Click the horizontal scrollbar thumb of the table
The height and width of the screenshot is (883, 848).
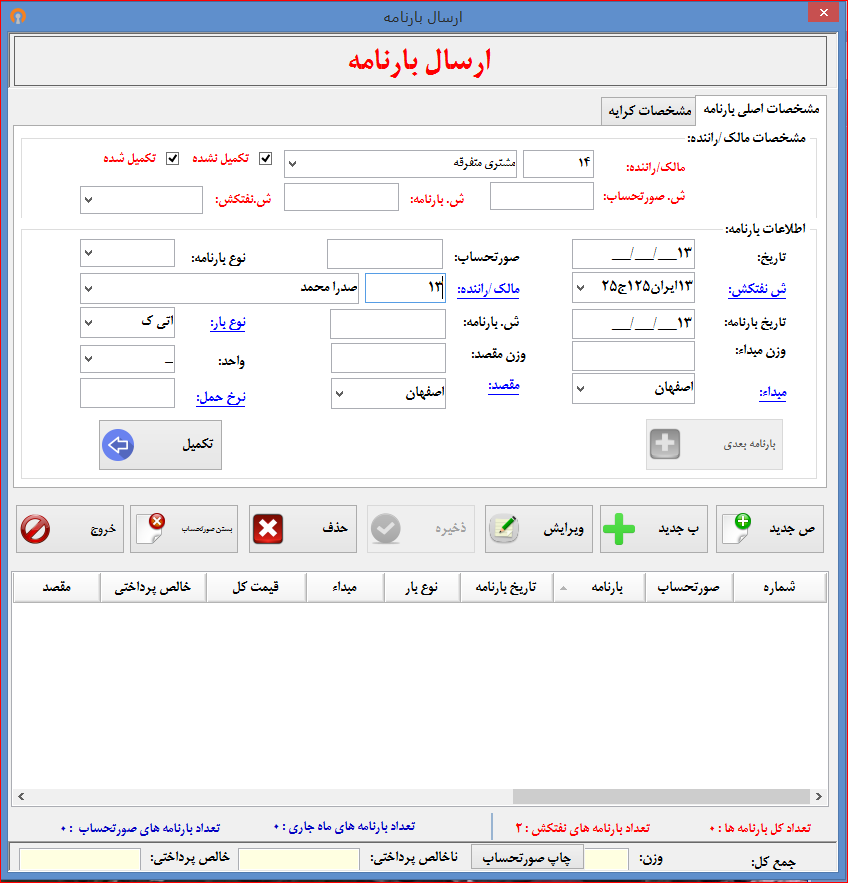coord(661,796)
